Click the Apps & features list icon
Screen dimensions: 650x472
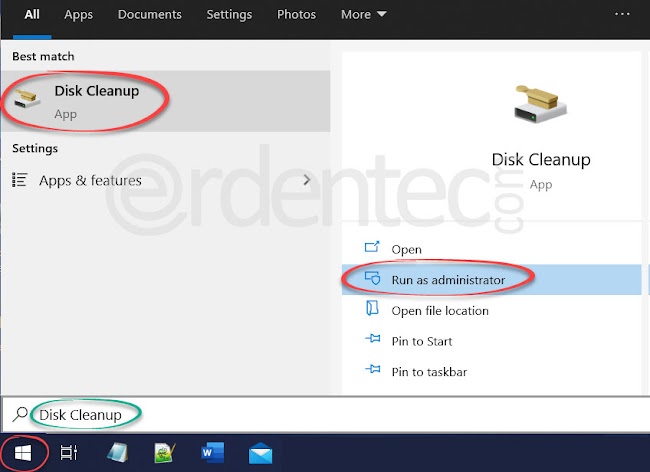pos(19,180)
